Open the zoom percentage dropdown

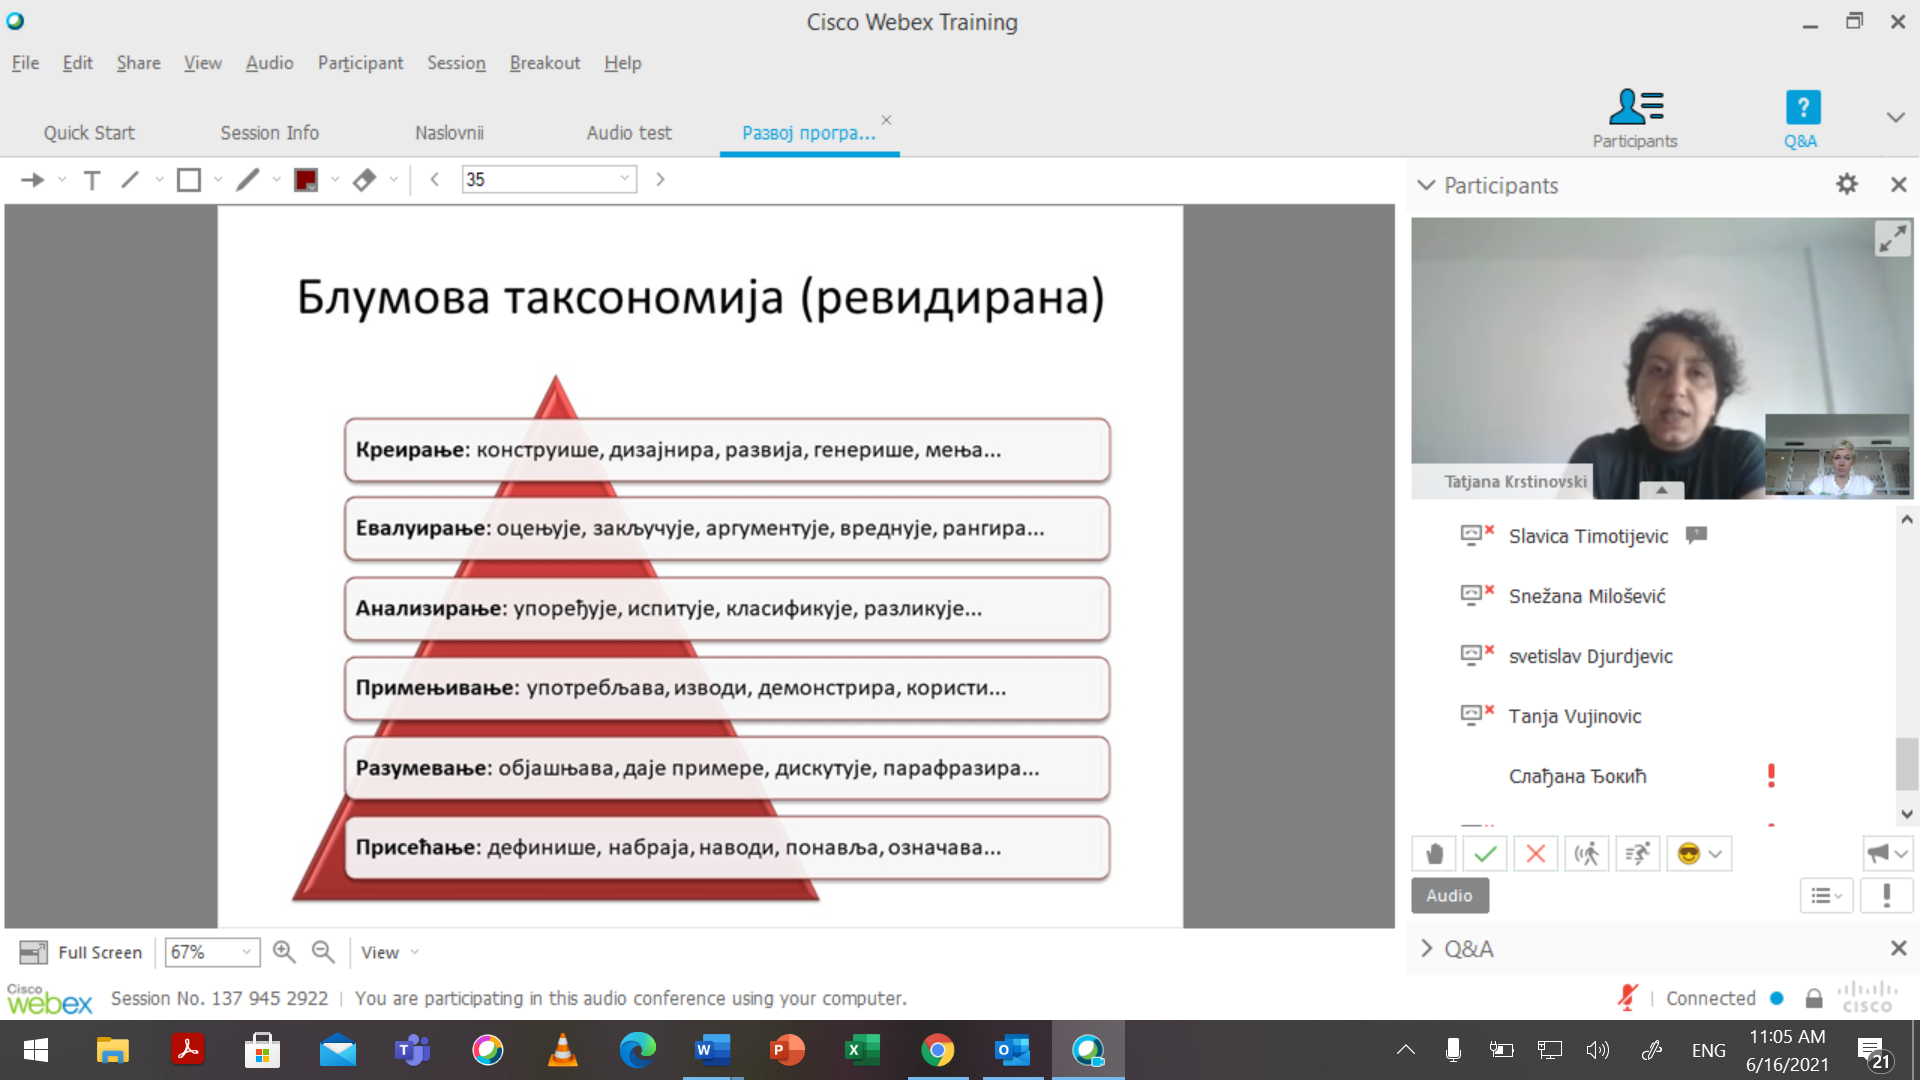pos(246,952)
